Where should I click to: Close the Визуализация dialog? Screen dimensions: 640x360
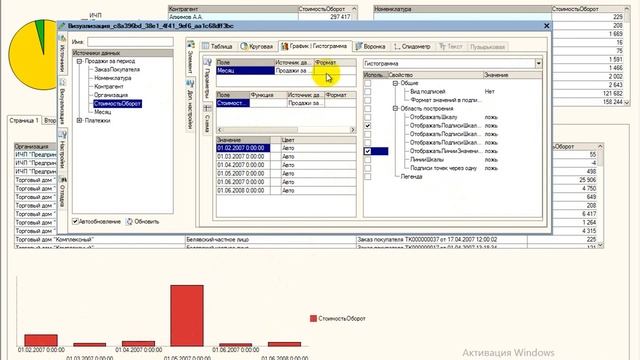tap(547, 26)
